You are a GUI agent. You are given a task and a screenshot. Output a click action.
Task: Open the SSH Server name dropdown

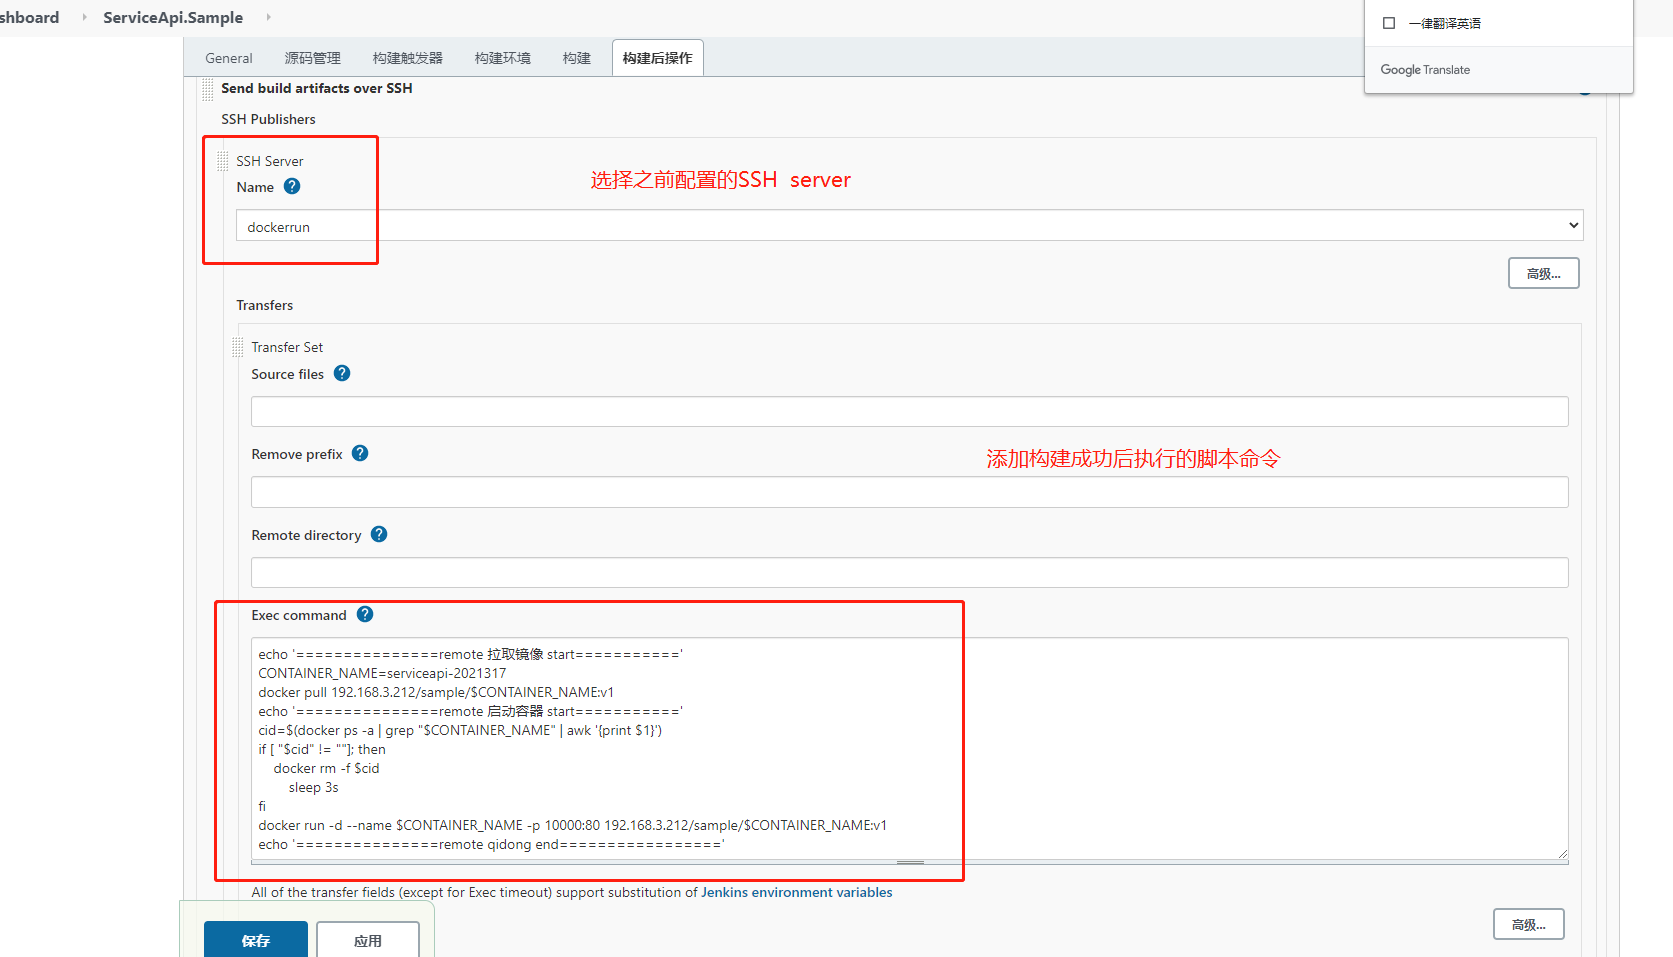[x=909, y=225]
